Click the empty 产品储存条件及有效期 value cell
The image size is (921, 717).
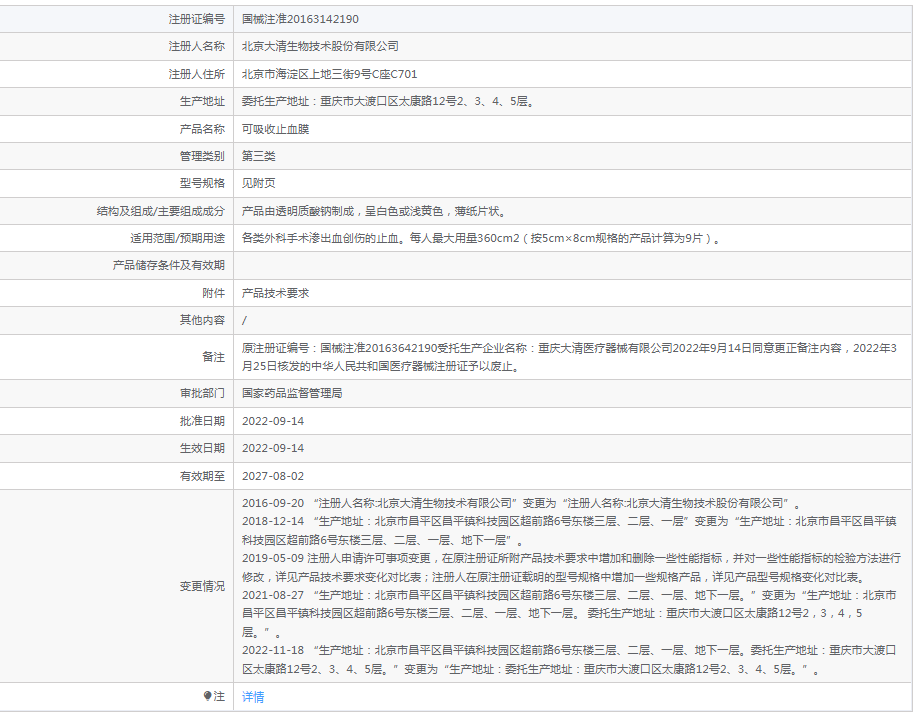tap(572, 266)
